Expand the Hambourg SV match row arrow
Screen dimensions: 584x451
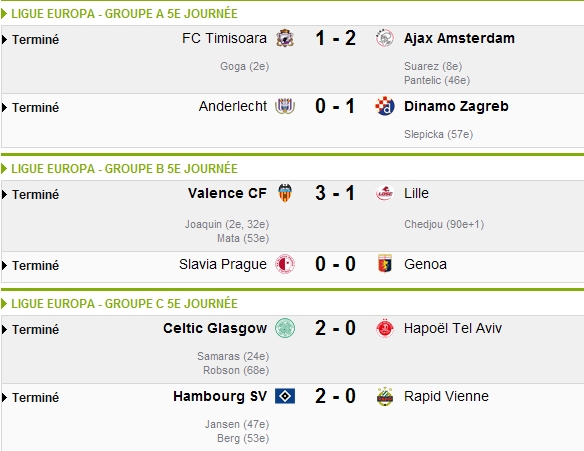[4, 397]
